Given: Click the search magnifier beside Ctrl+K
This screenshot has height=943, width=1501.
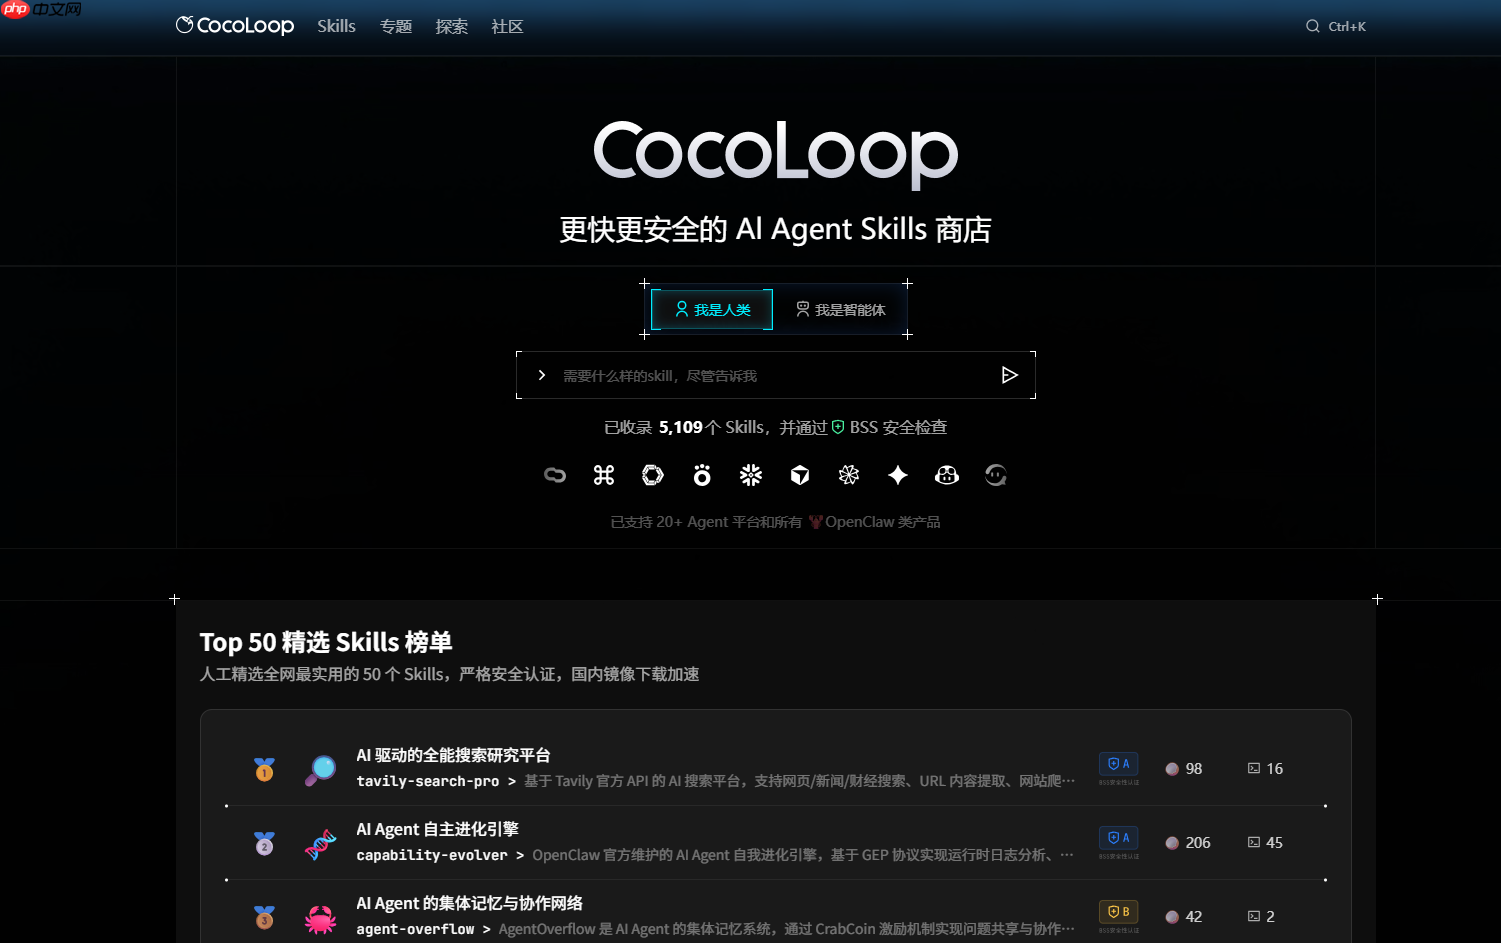Looking at the screenshot, I should pyautogui.click(x=1312, y=26).
